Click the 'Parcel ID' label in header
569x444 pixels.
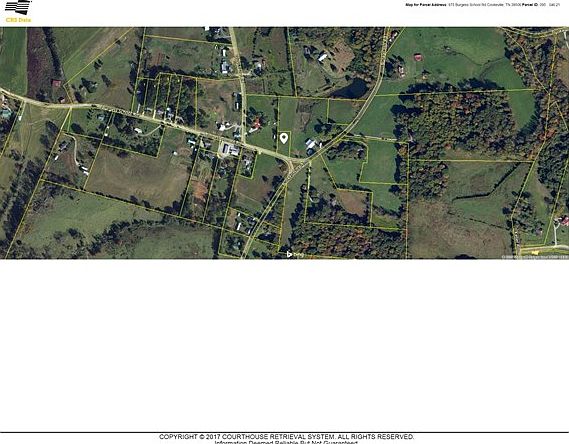530,5
